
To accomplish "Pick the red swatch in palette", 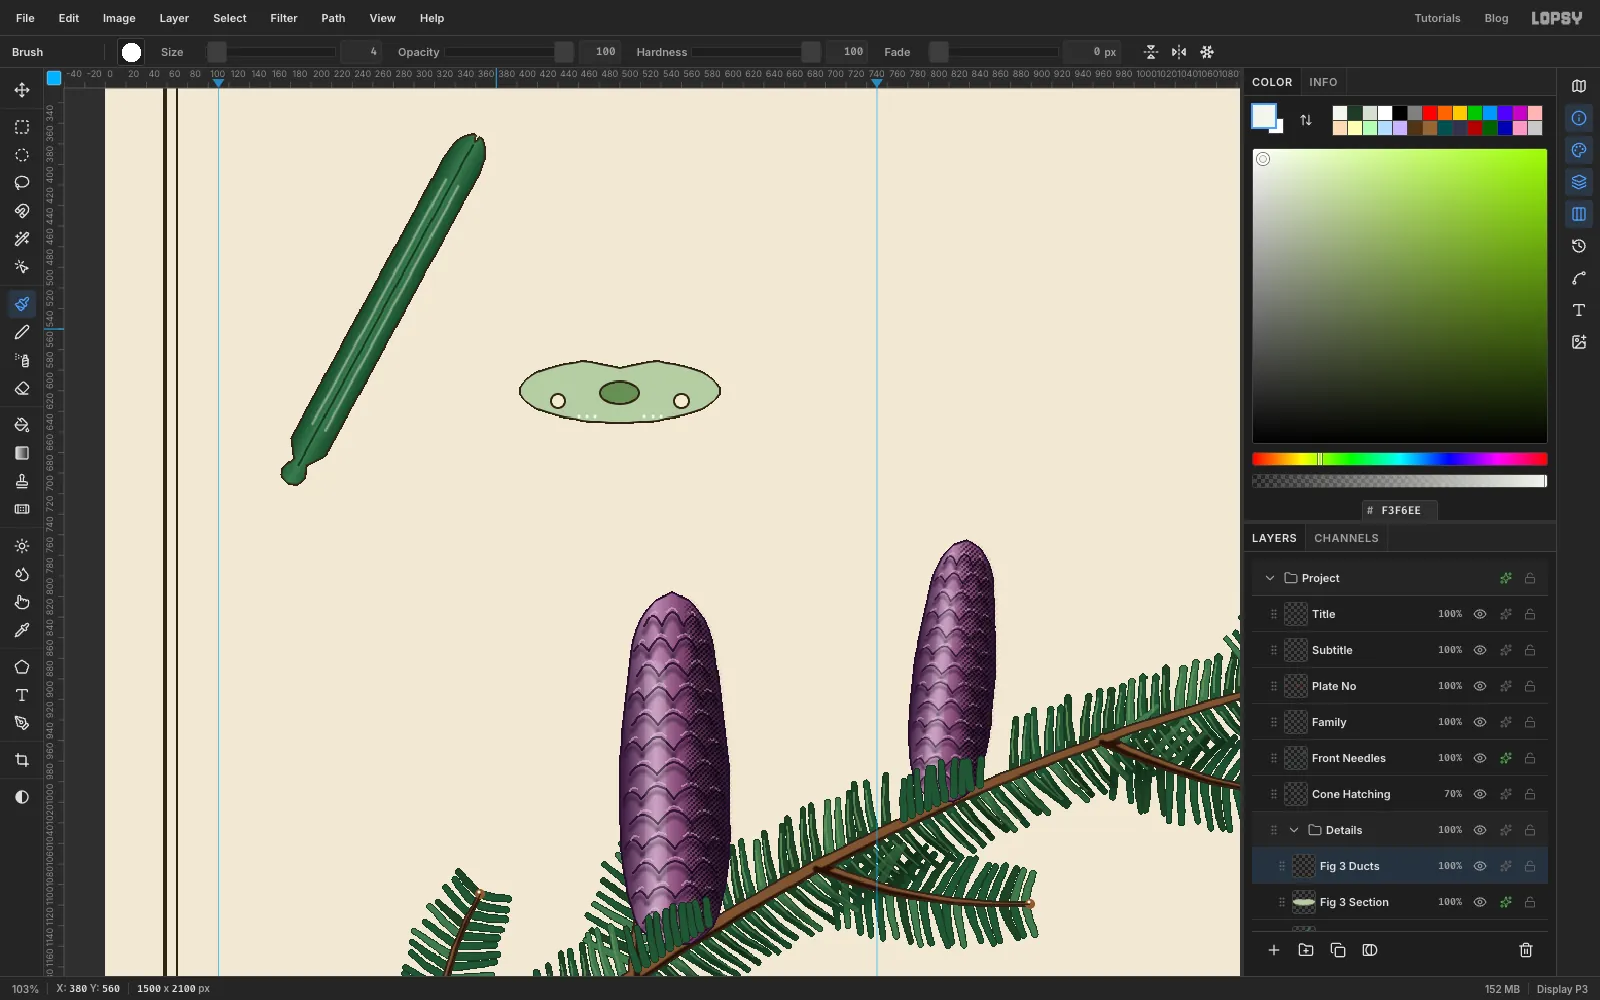I will point(1430,113).
